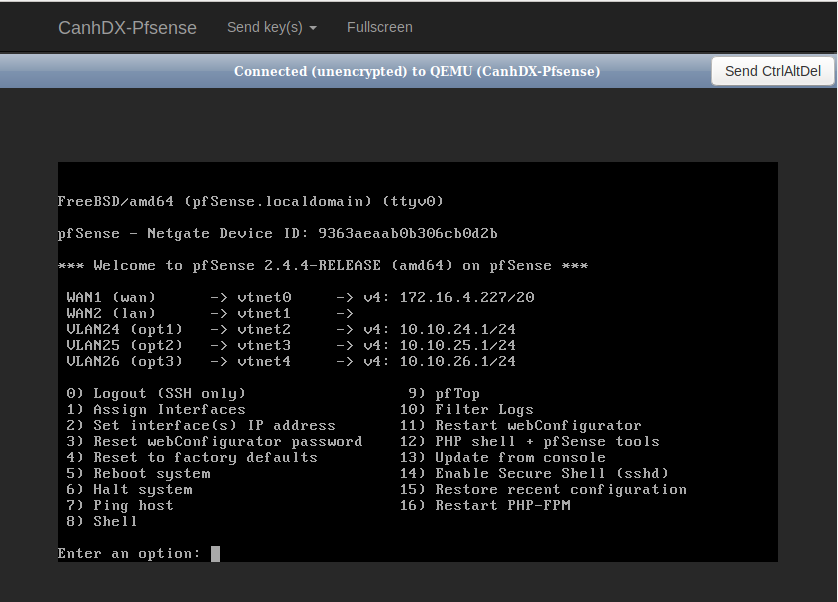Viewport: 838px width, 602px height.
Task: Click option 8) Shell
Action: coord(102,522)
